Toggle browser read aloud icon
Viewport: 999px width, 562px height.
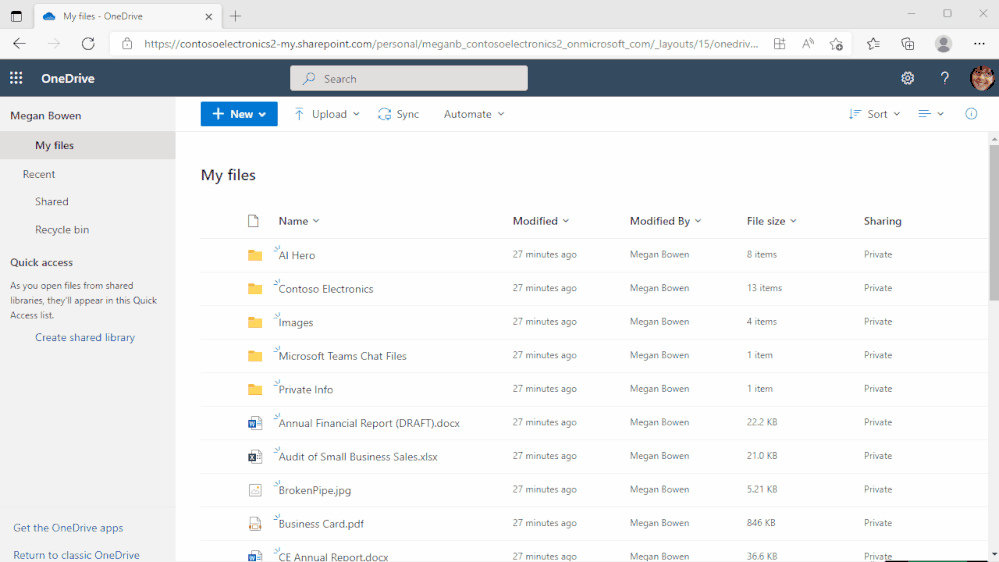tap(808, 44)
